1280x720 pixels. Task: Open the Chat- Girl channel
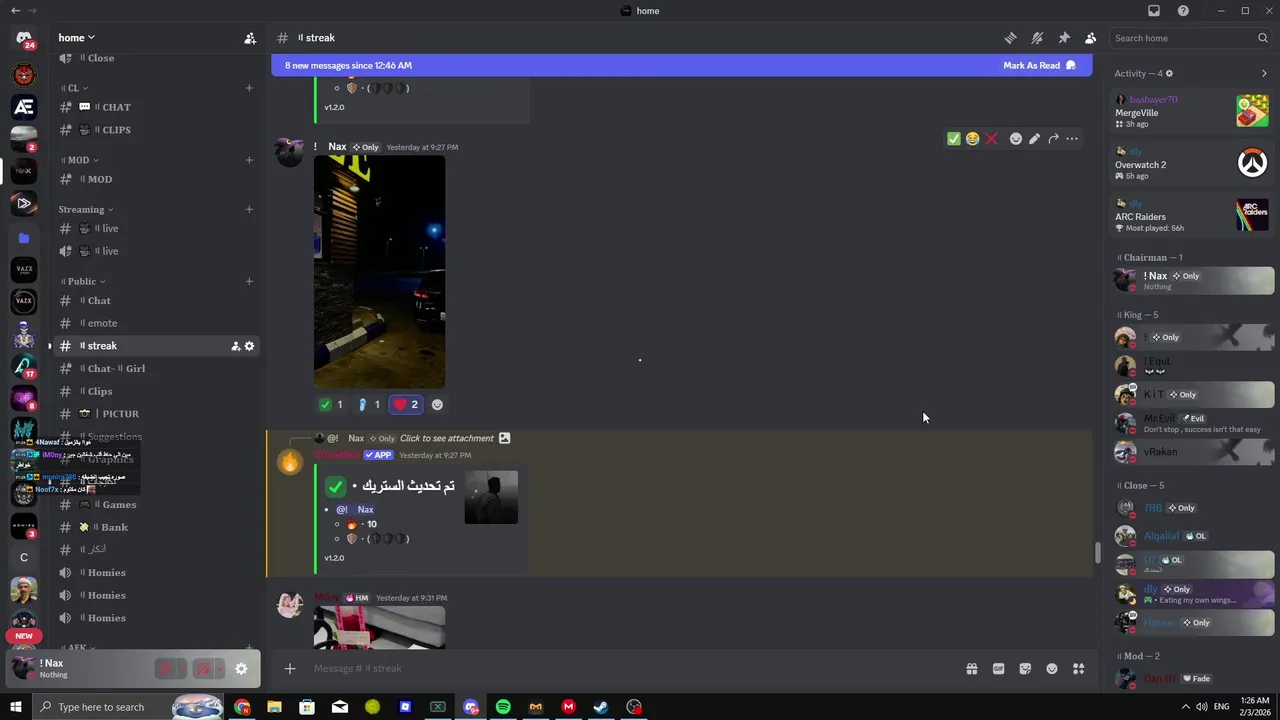click(157, 368)
